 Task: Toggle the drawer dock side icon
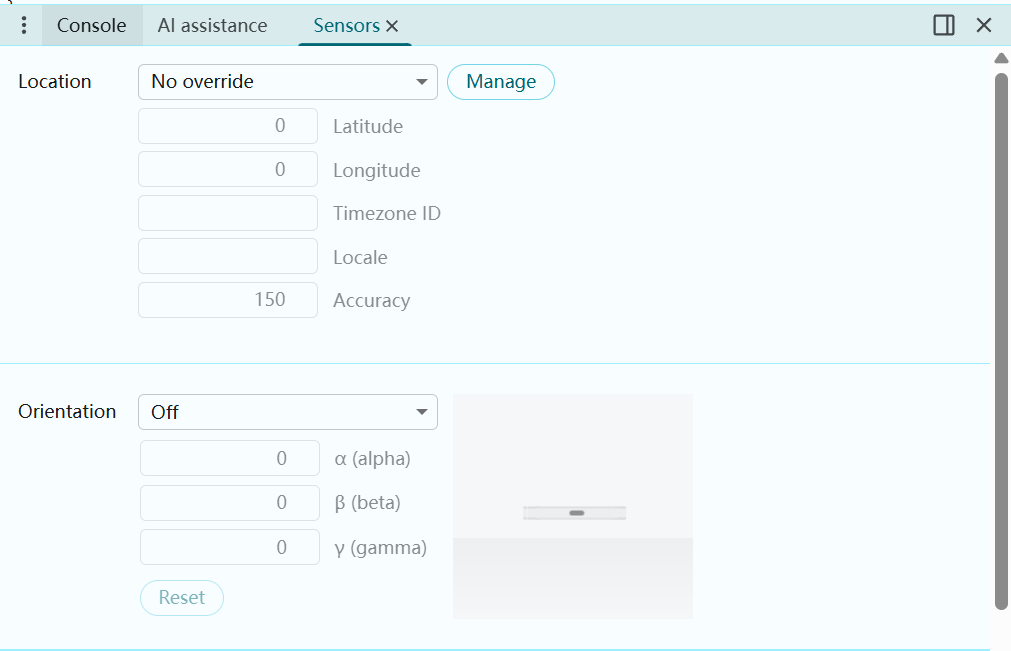(x=943, y=26)
